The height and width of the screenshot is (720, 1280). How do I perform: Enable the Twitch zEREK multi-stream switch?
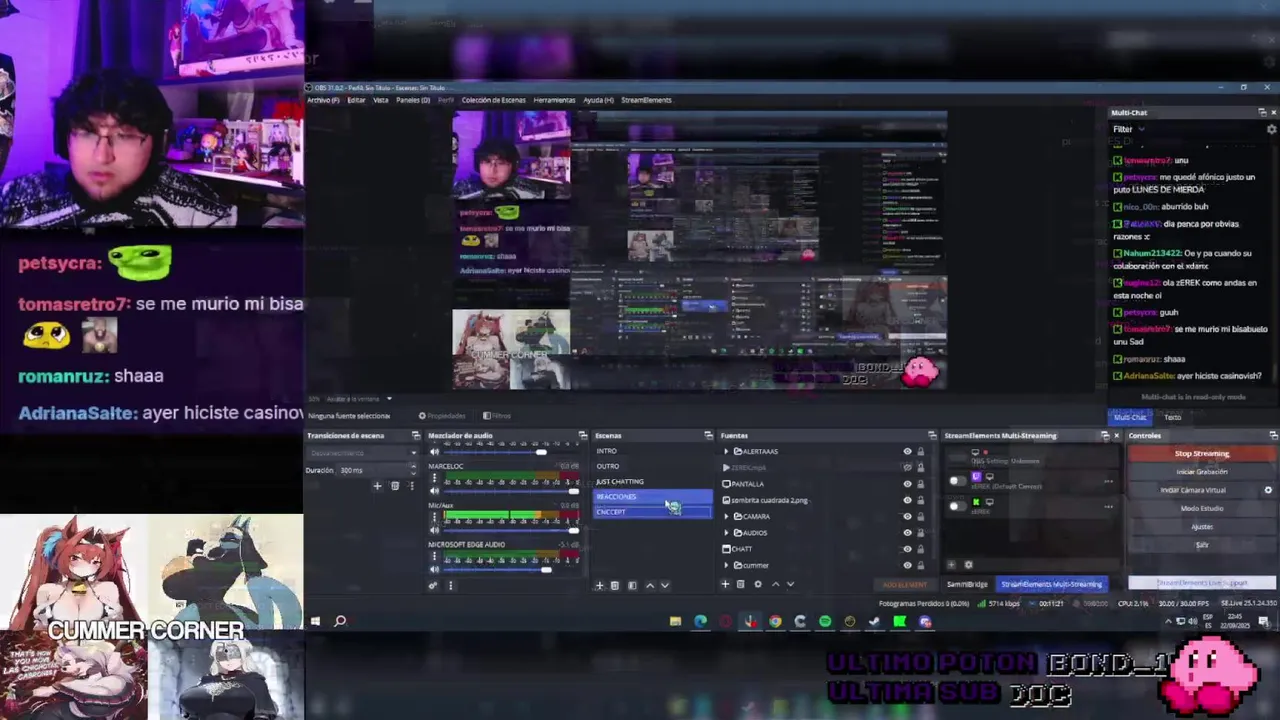coord(958,481)
